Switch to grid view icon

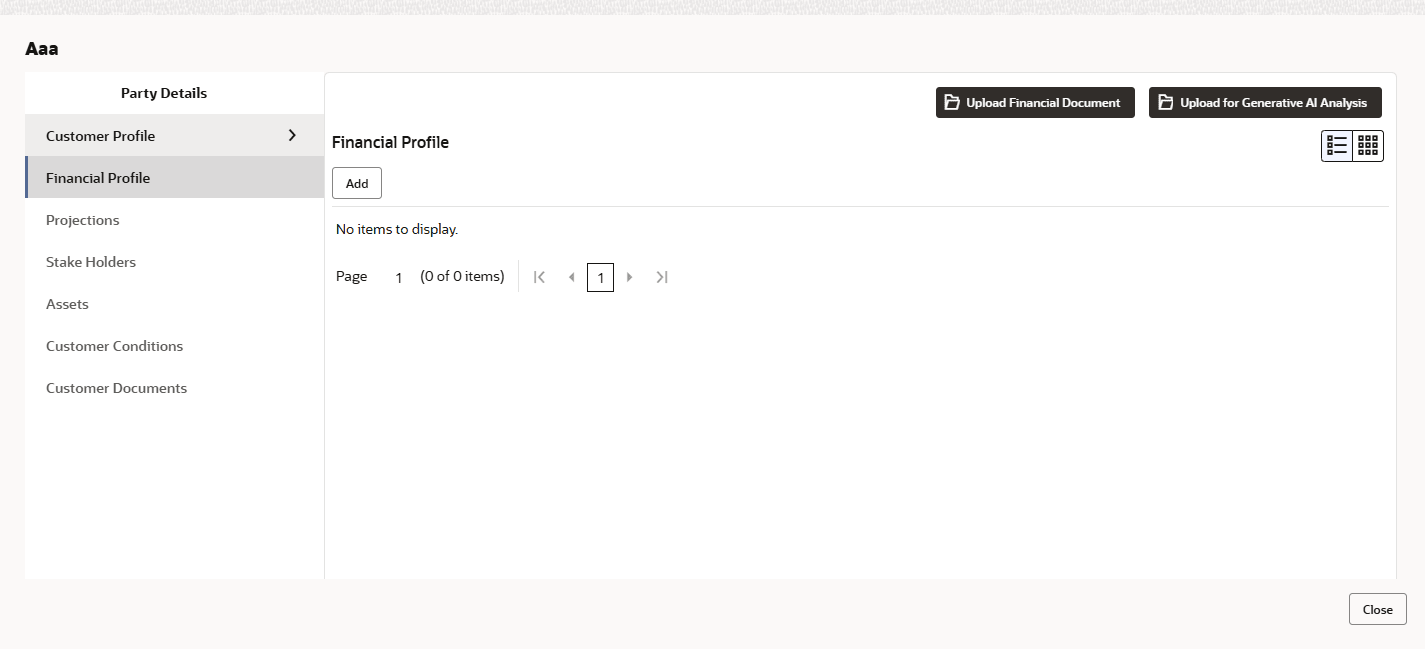pos(1368,146)
